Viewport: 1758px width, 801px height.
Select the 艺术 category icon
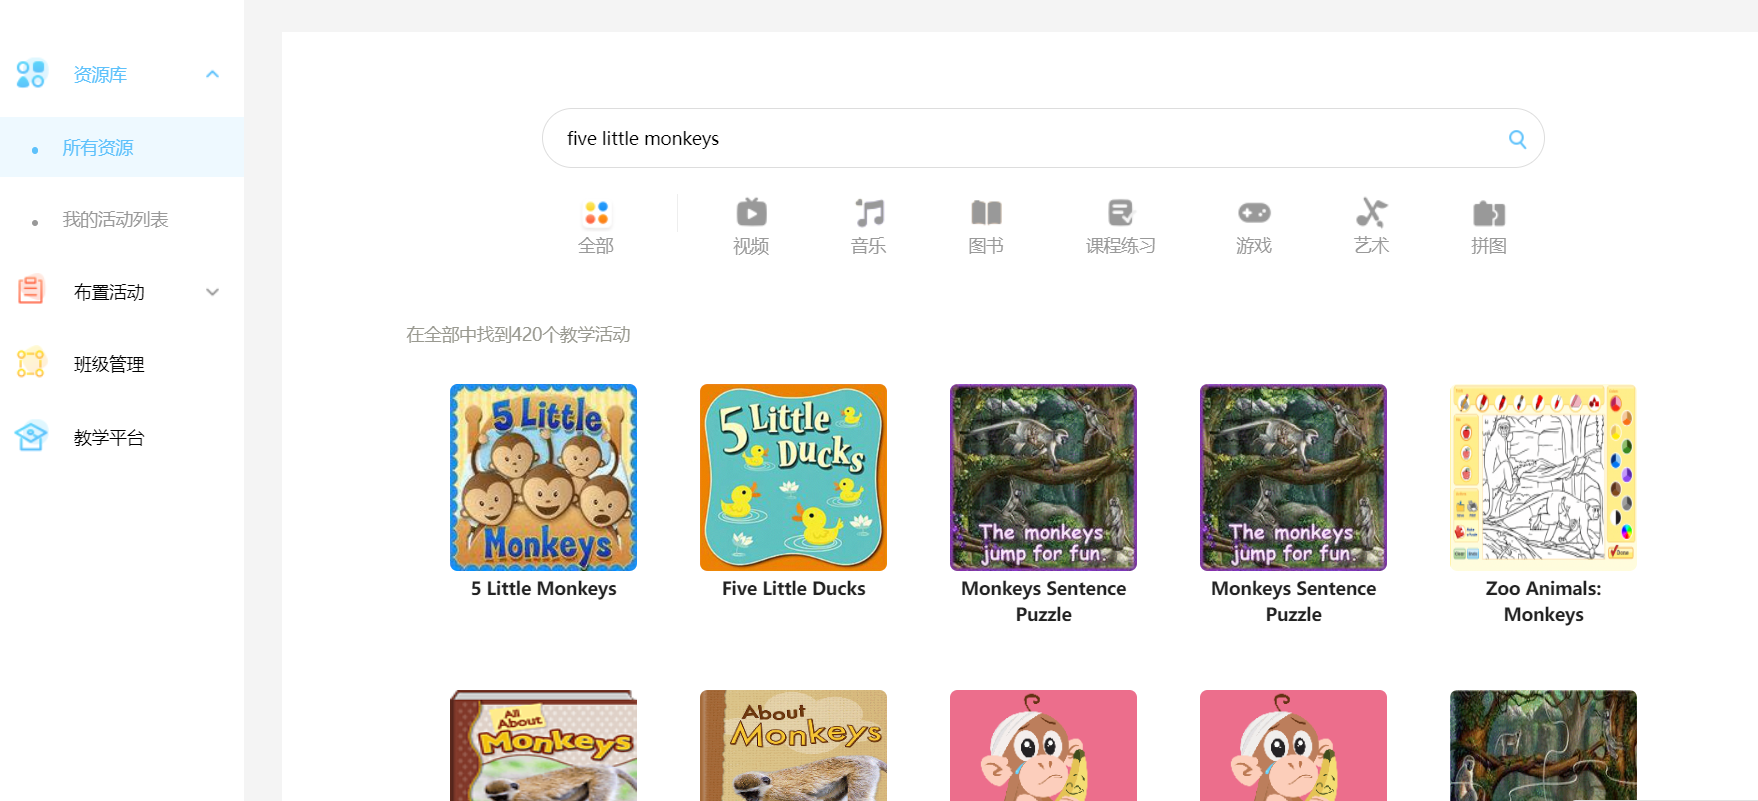1371,212
